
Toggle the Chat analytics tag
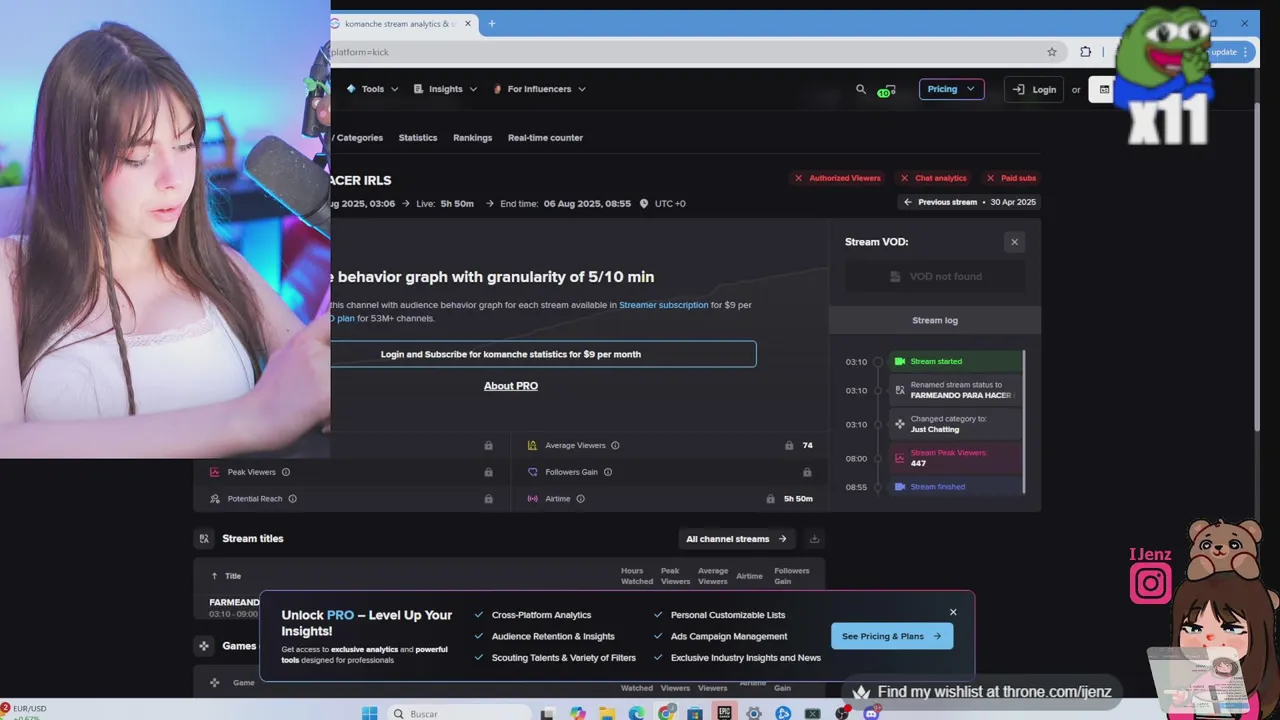coord(933,178)
